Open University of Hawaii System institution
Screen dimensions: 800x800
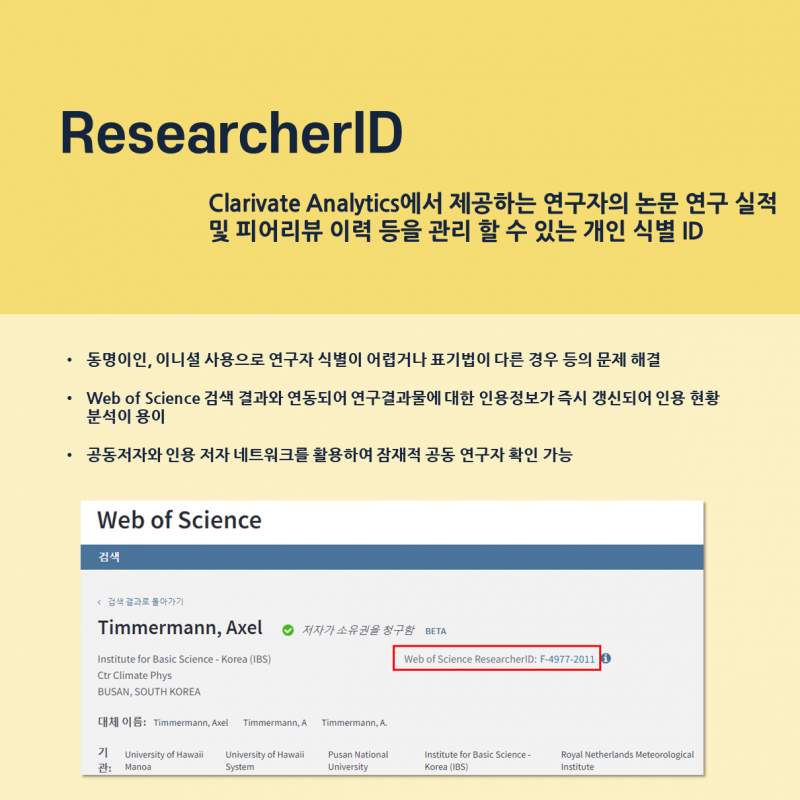[x=265, y=760]
